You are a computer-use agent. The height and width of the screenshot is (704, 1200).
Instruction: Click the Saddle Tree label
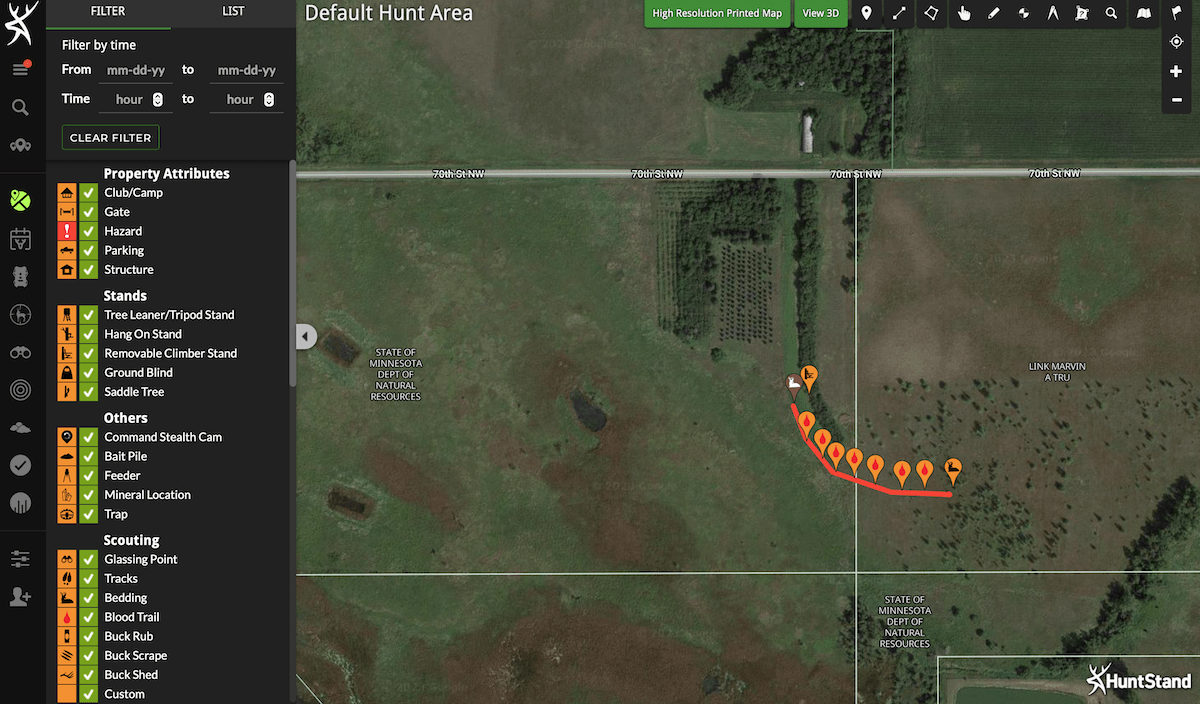pos(134,392)
